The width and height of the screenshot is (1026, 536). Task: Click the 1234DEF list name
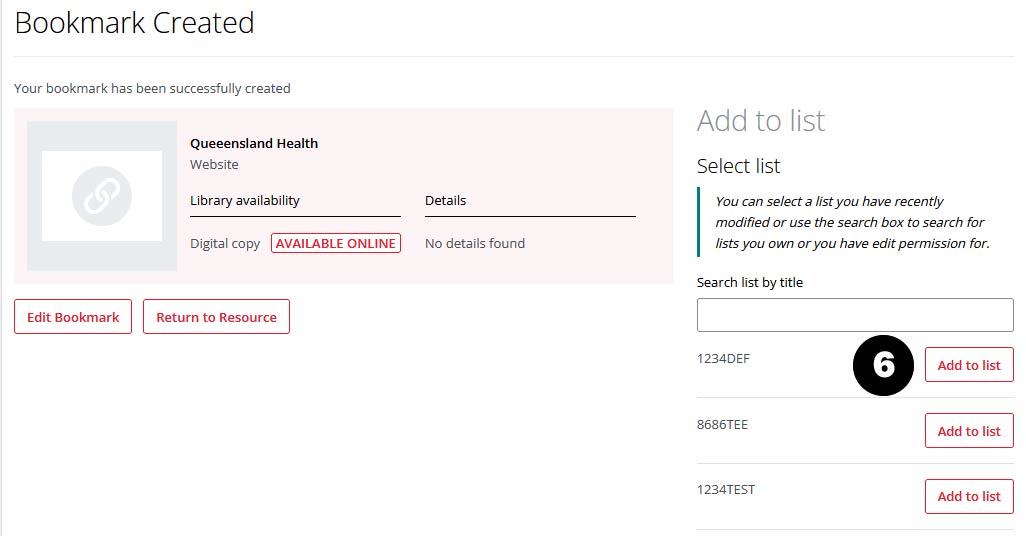[x=723, y=359]
